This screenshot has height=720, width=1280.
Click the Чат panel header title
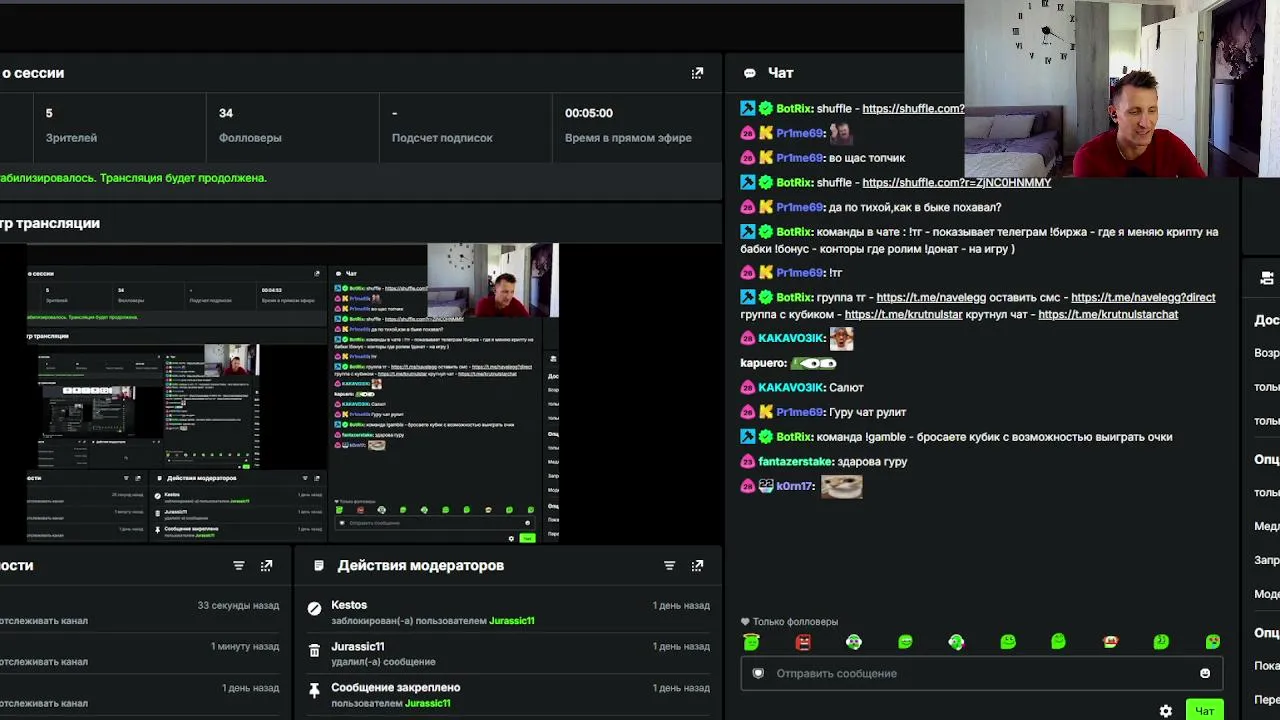(x=780, y=73)
